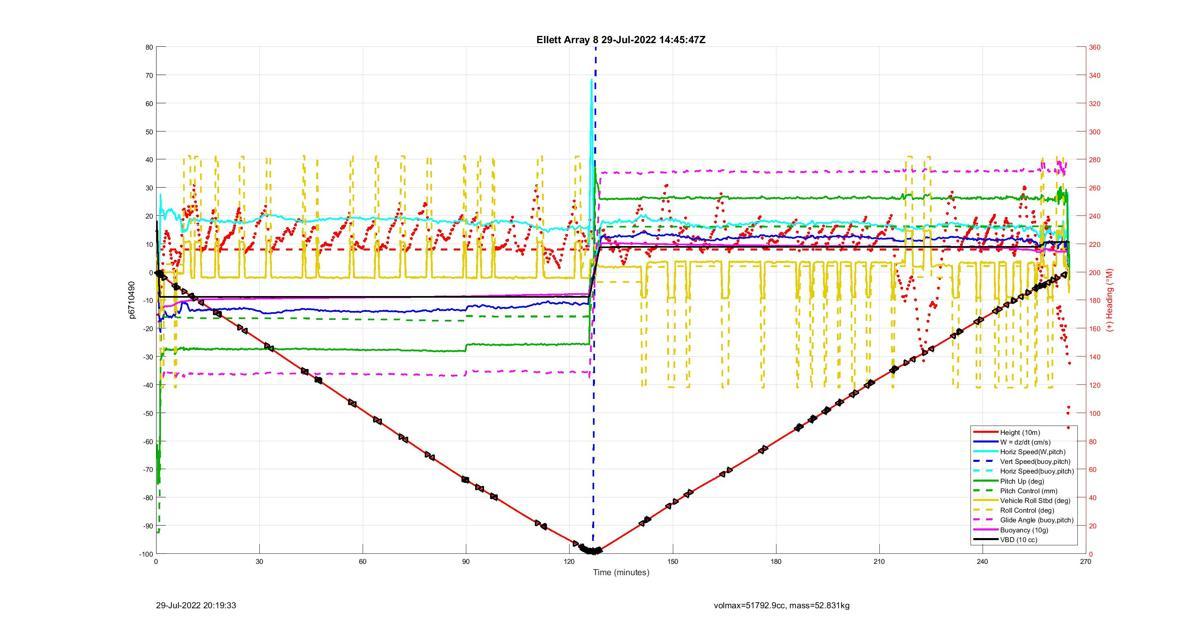1200x622 pixels.
Task: Select the 'Height (10m)' legend entry
Action: pyautogui.click(x=1021, y=432)
